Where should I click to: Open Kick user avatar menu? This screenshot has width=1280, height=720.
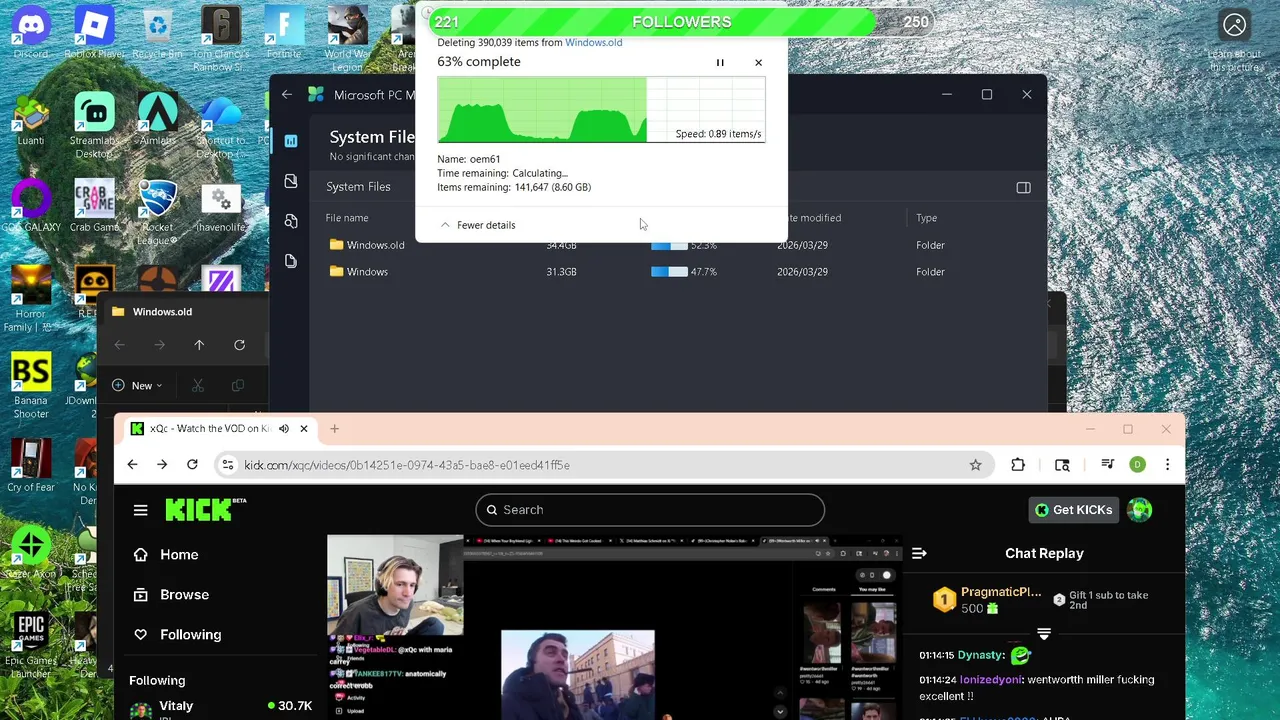(x=1139, y=510)
